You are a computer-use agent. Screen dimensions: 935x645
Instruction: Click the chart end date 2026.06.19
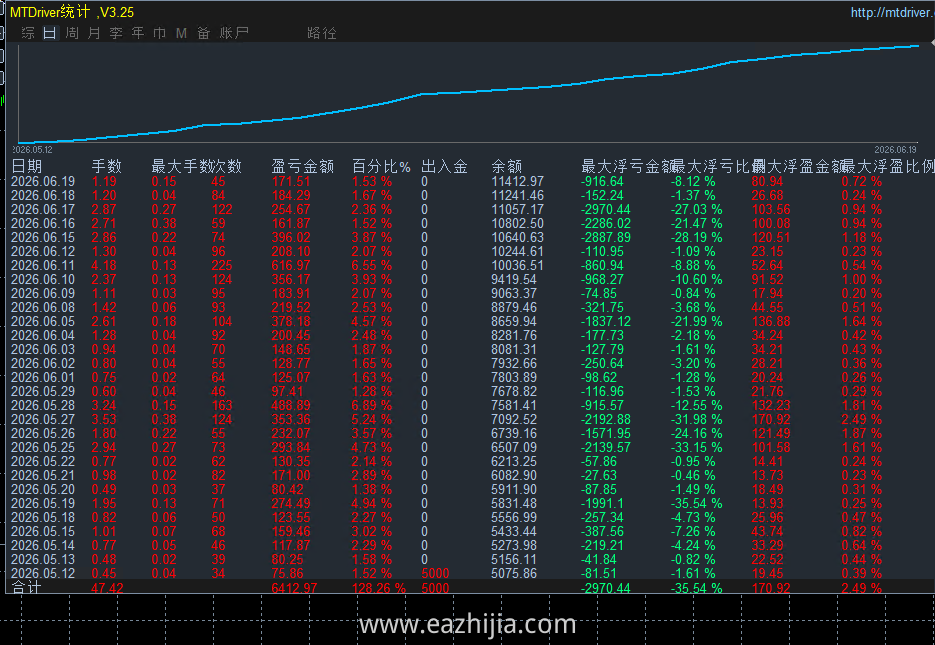[x=896, y=150]
